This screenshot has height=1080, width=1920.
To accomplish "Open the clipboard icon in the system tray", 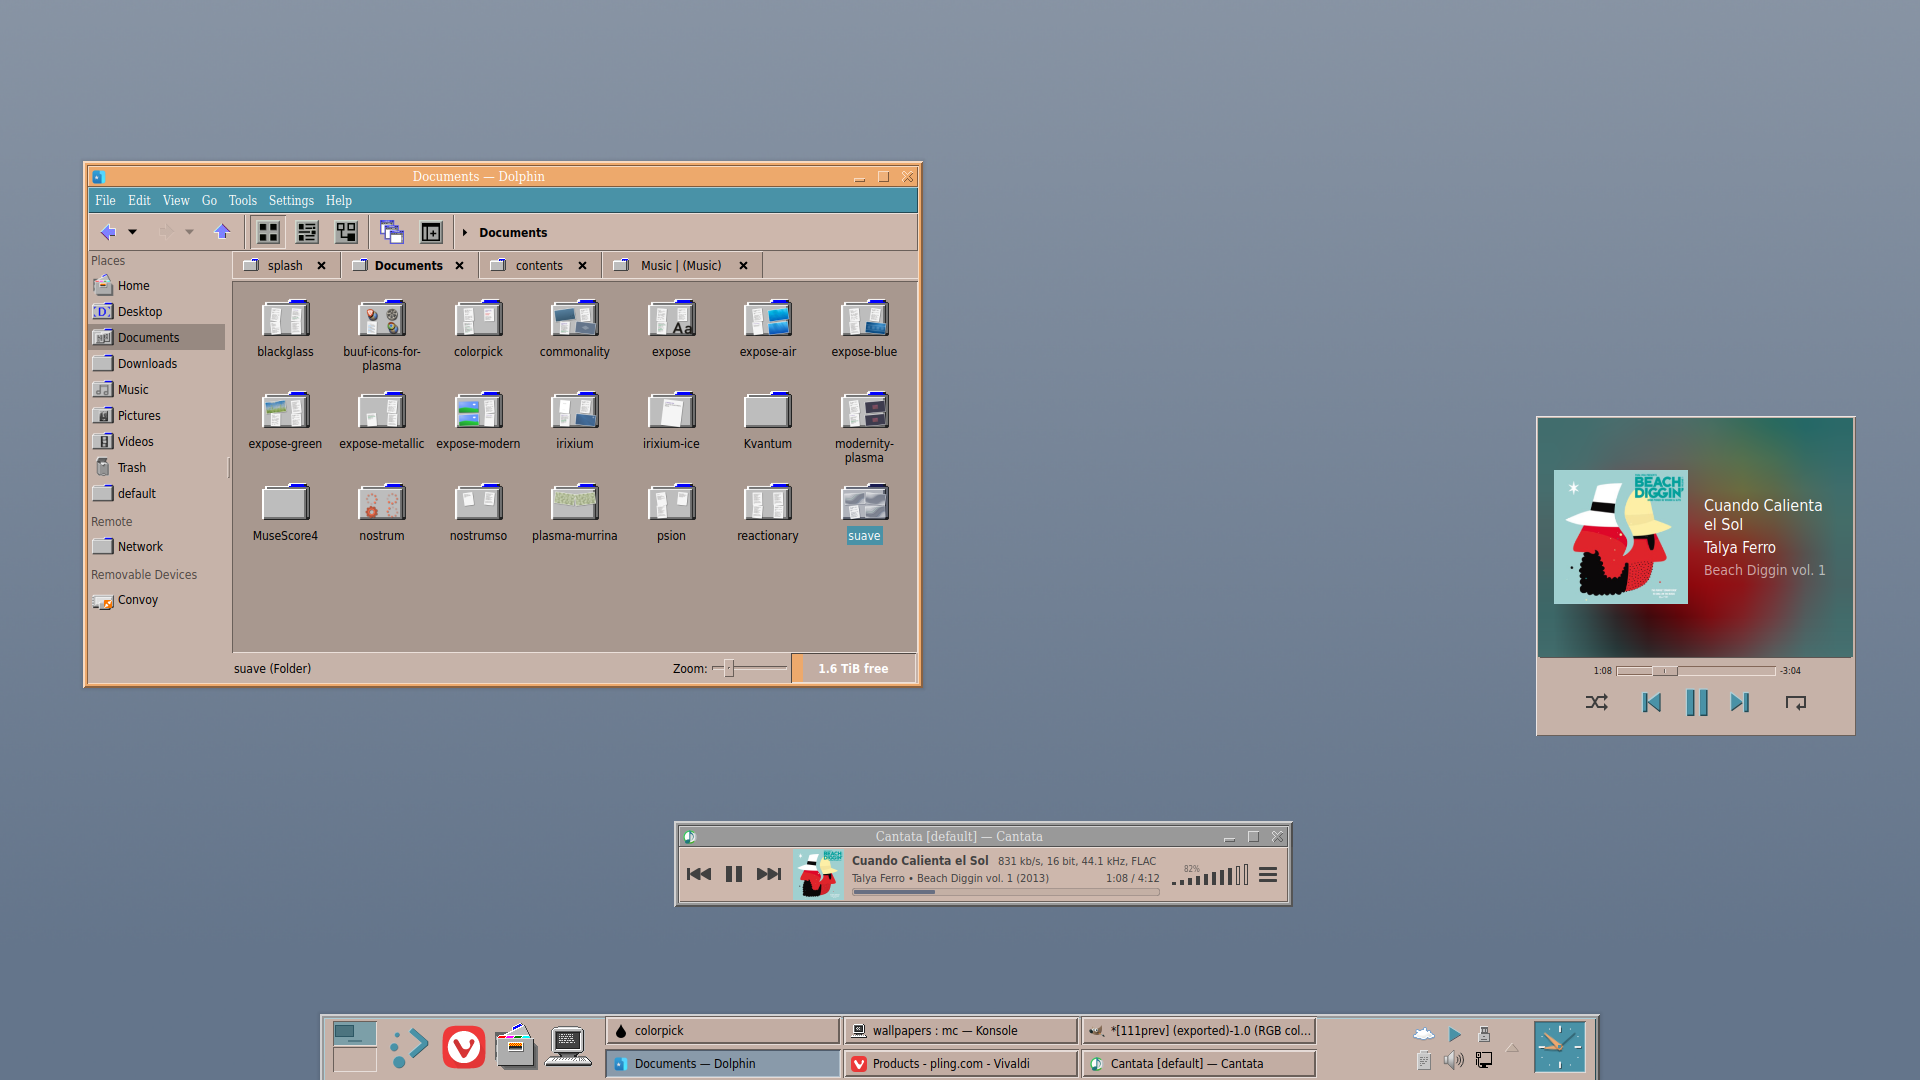I will tap(1423, 1060).
